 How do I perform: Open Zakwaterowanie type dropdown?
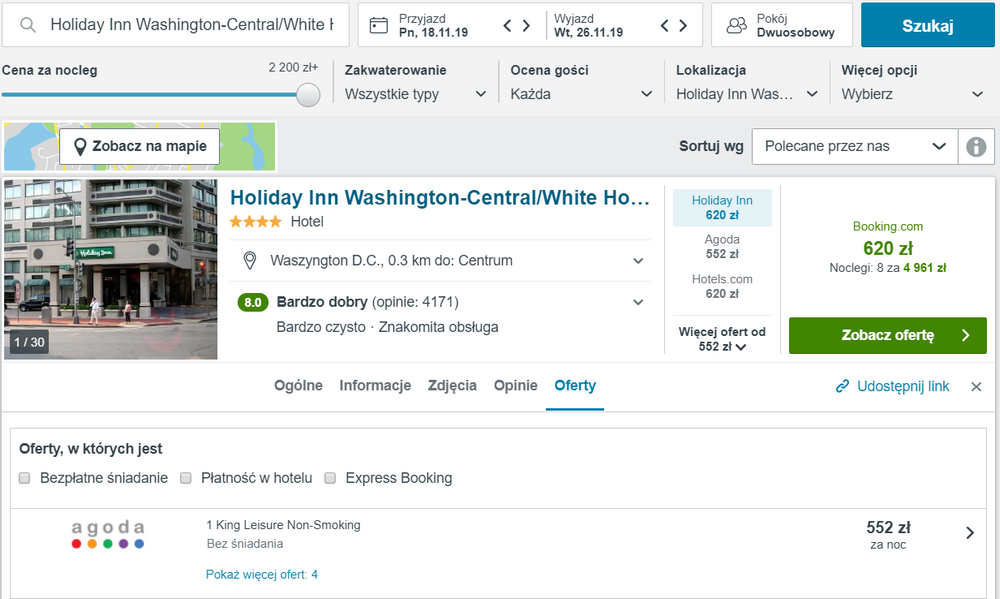coord(416,94)
